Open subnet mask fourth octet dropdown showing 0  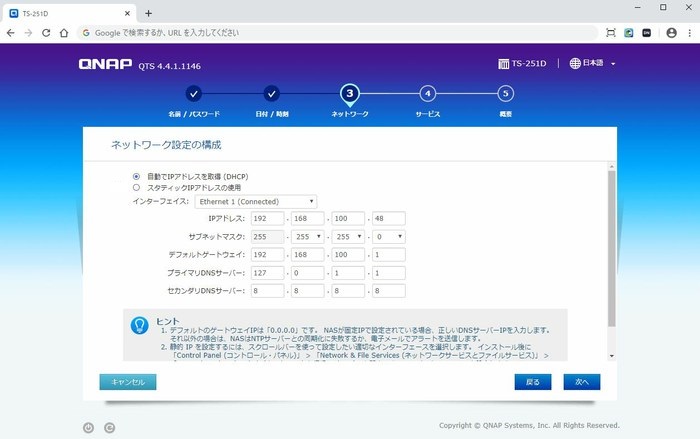click(388, 237)
